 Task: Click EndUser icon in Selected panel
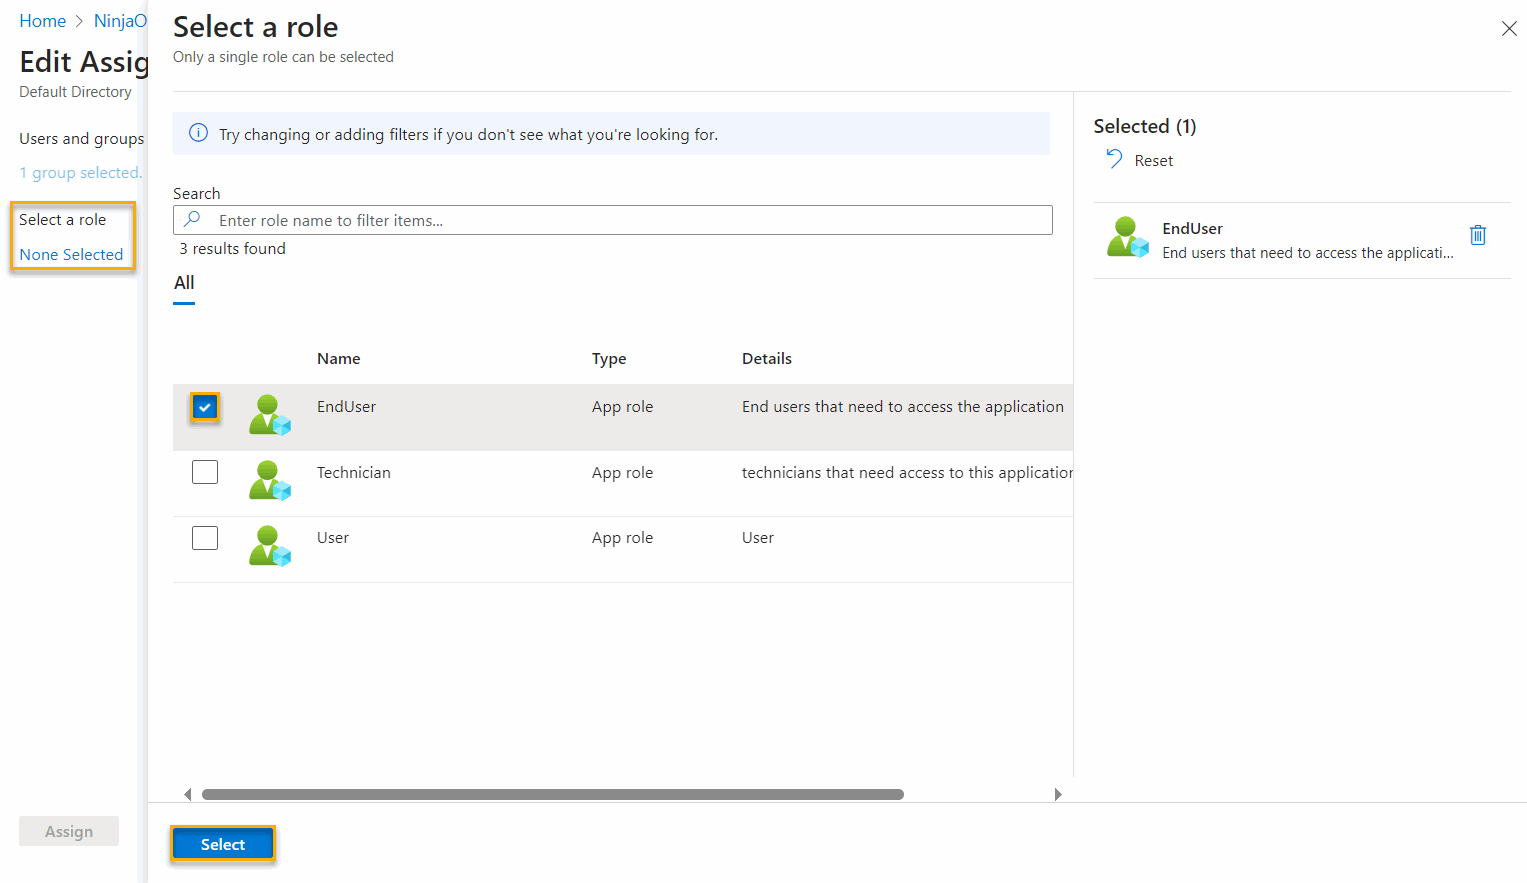click(x=1127, y=237)
